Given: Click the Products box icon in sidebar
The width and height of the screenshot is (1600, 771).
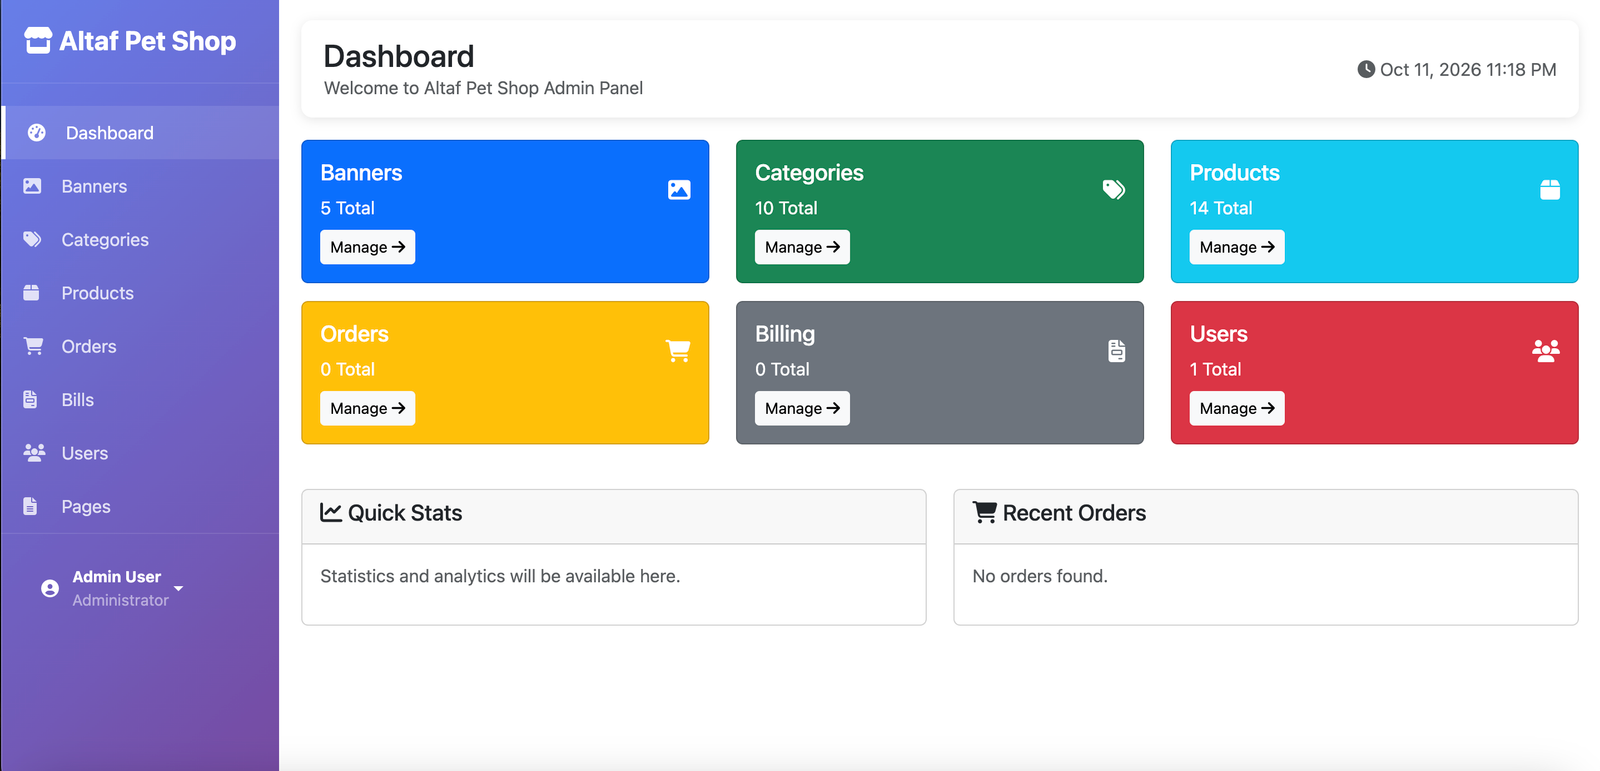Looking at the screenshot, I should 32,293.
